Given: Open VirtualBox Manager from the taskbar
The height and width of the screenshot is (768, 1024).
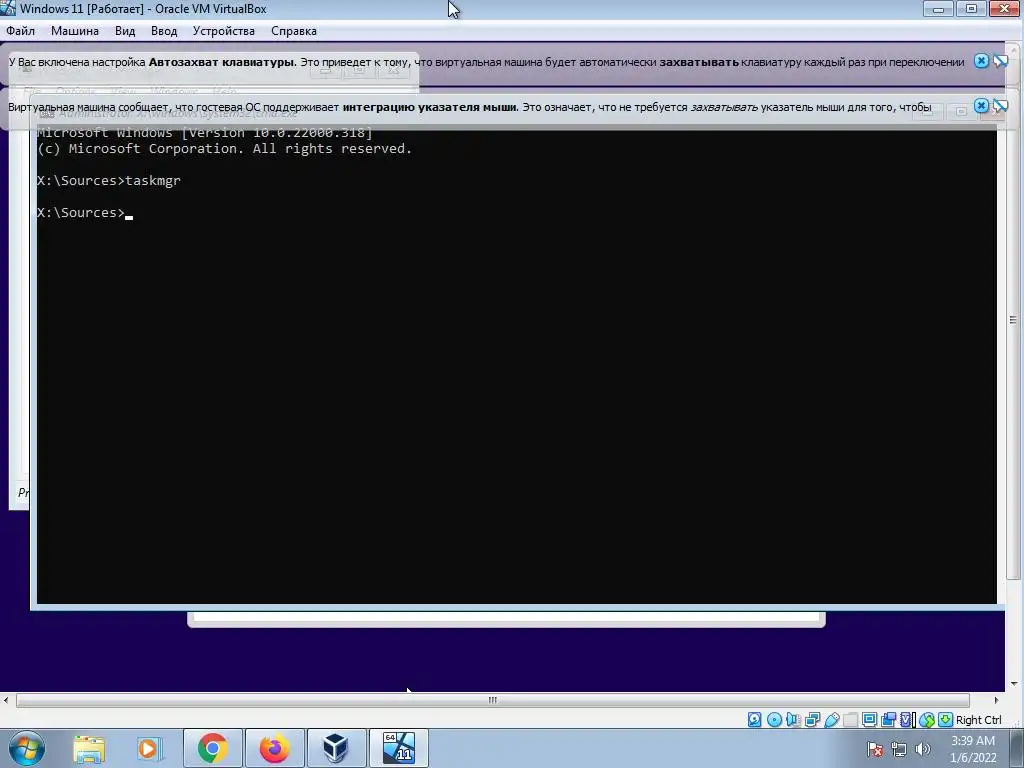Looking at the screenshot, I should 336,748.
